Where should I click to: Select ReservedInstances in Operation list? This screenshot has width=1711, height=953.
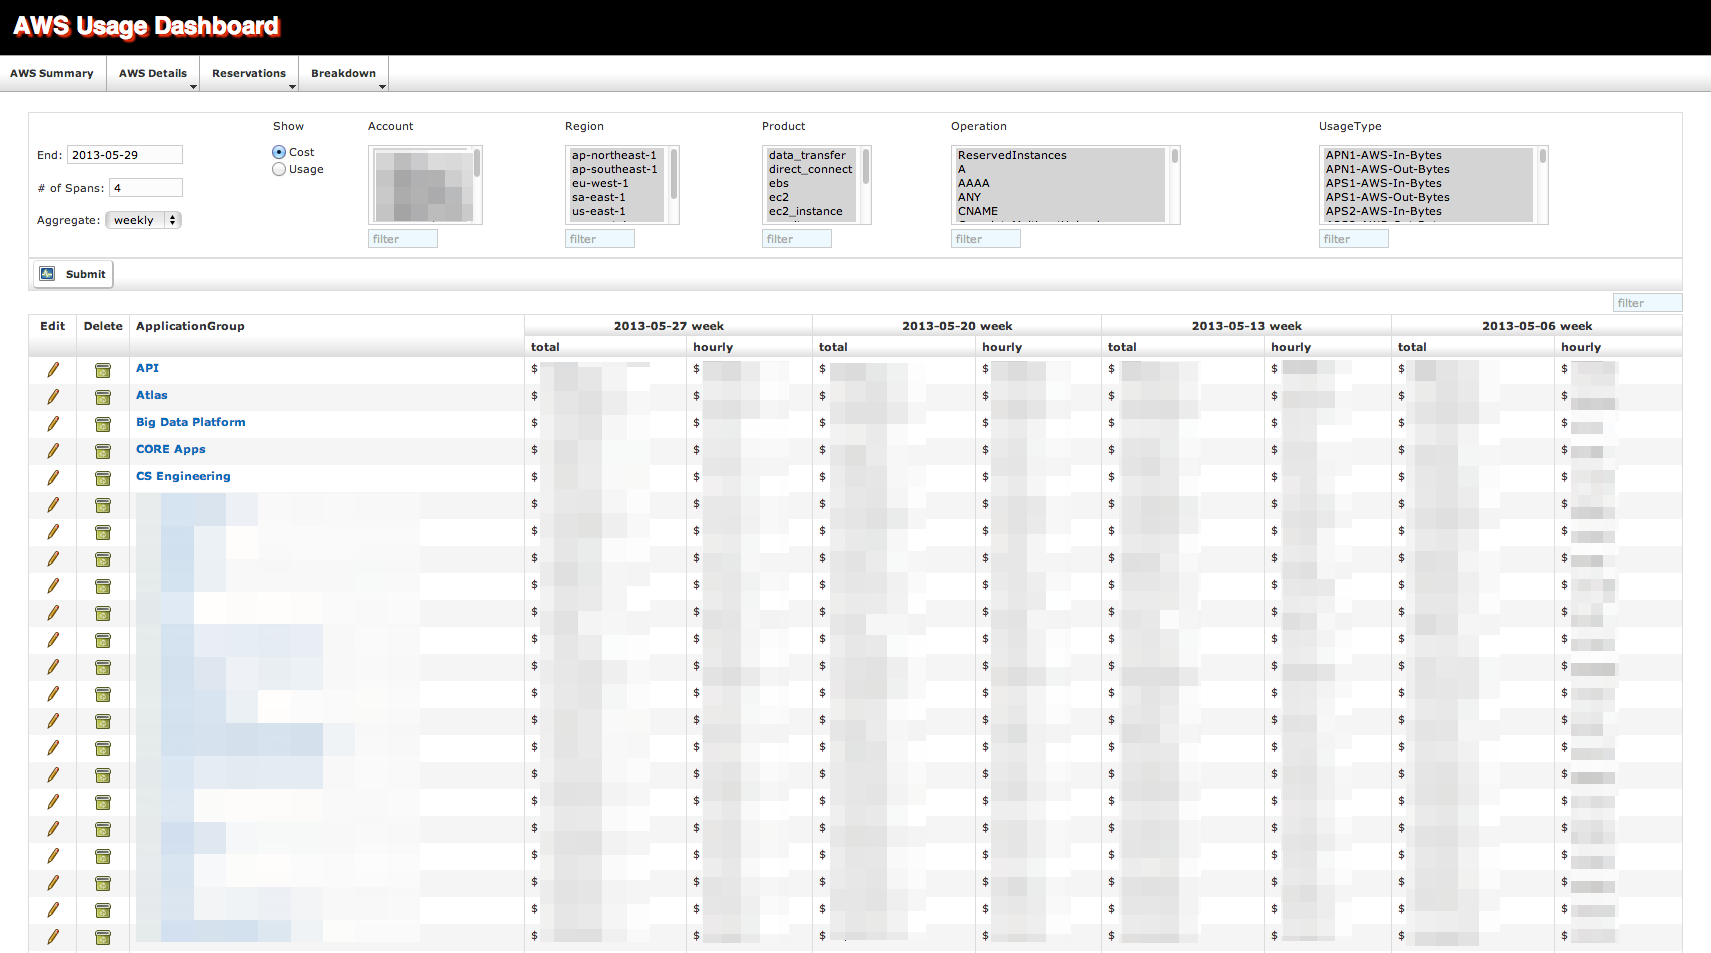click(x=1060, y=155)
